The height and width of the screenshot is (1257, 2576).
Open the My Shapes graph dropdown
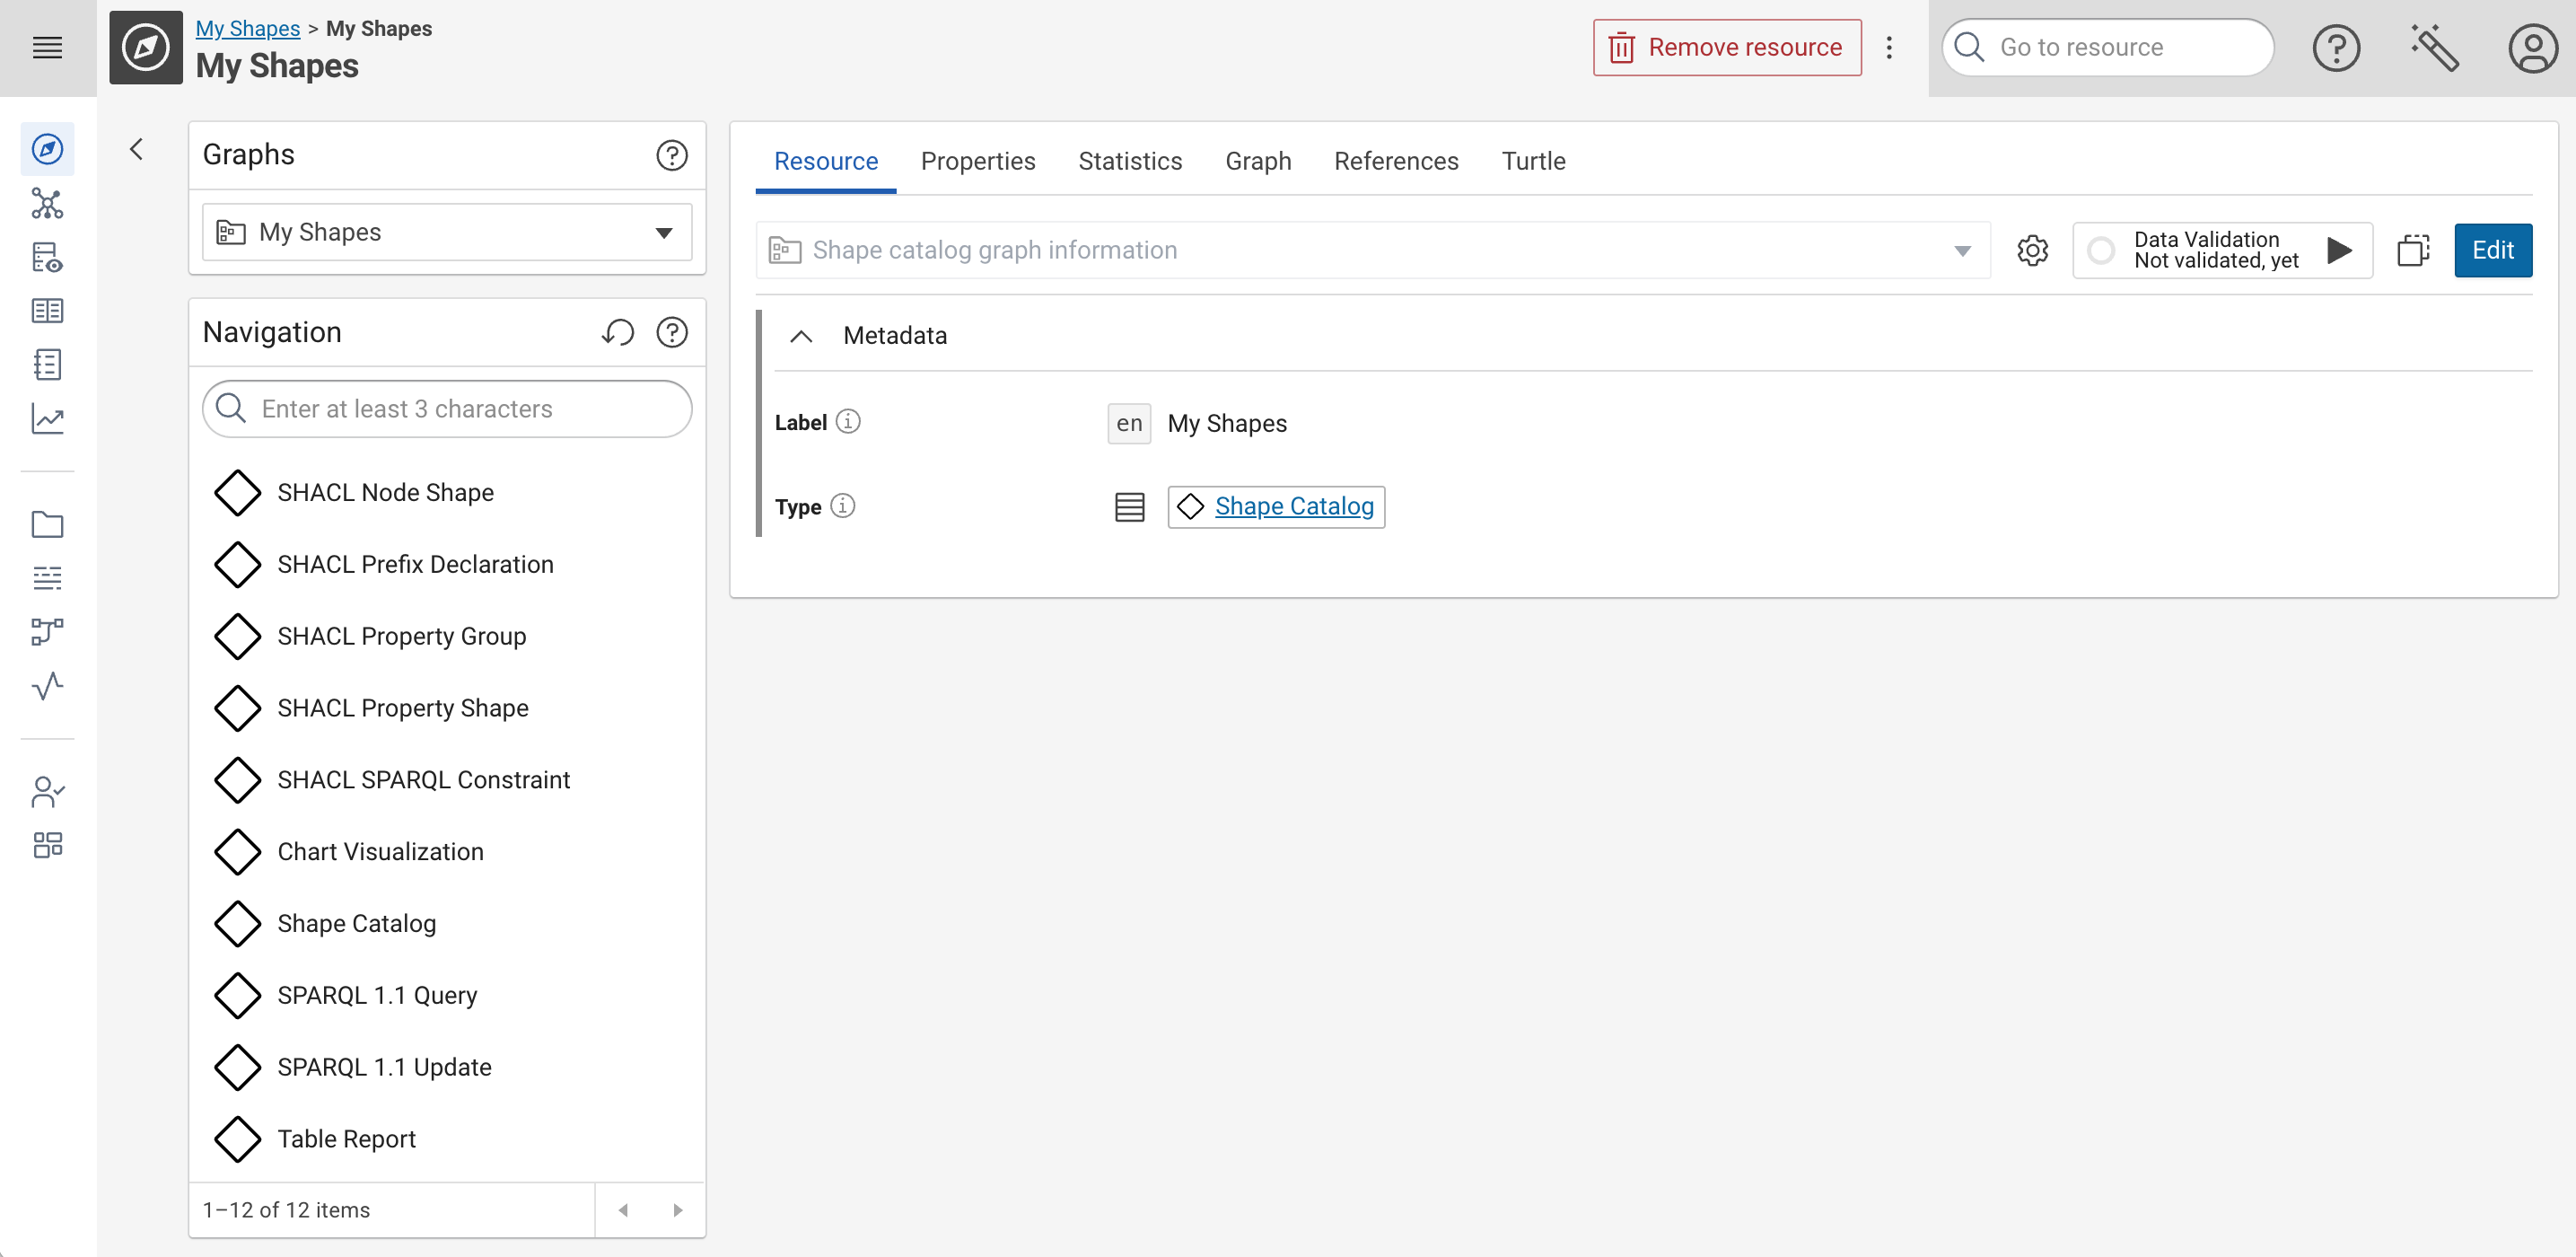(x=447, y=232)
